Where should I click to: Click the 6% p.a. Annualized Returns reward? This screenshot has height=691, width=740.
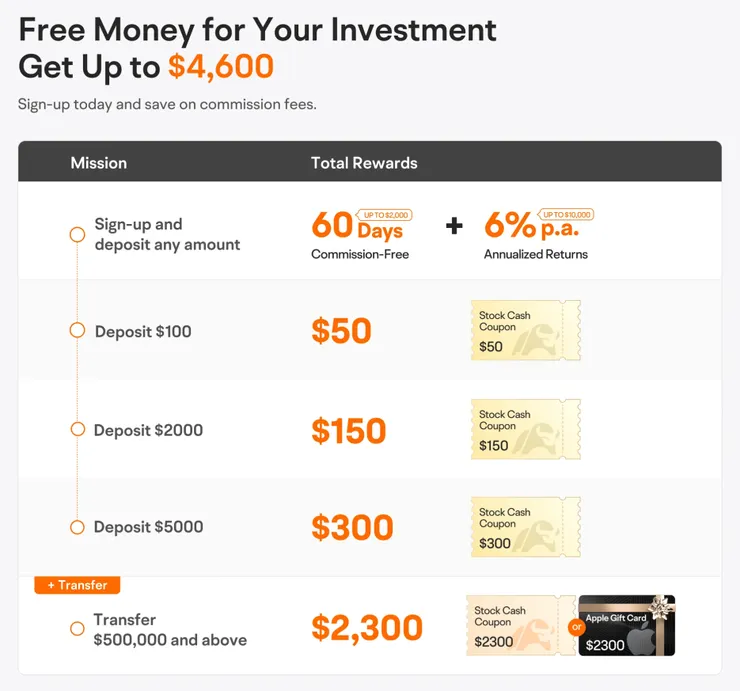[x=535, y=234]
